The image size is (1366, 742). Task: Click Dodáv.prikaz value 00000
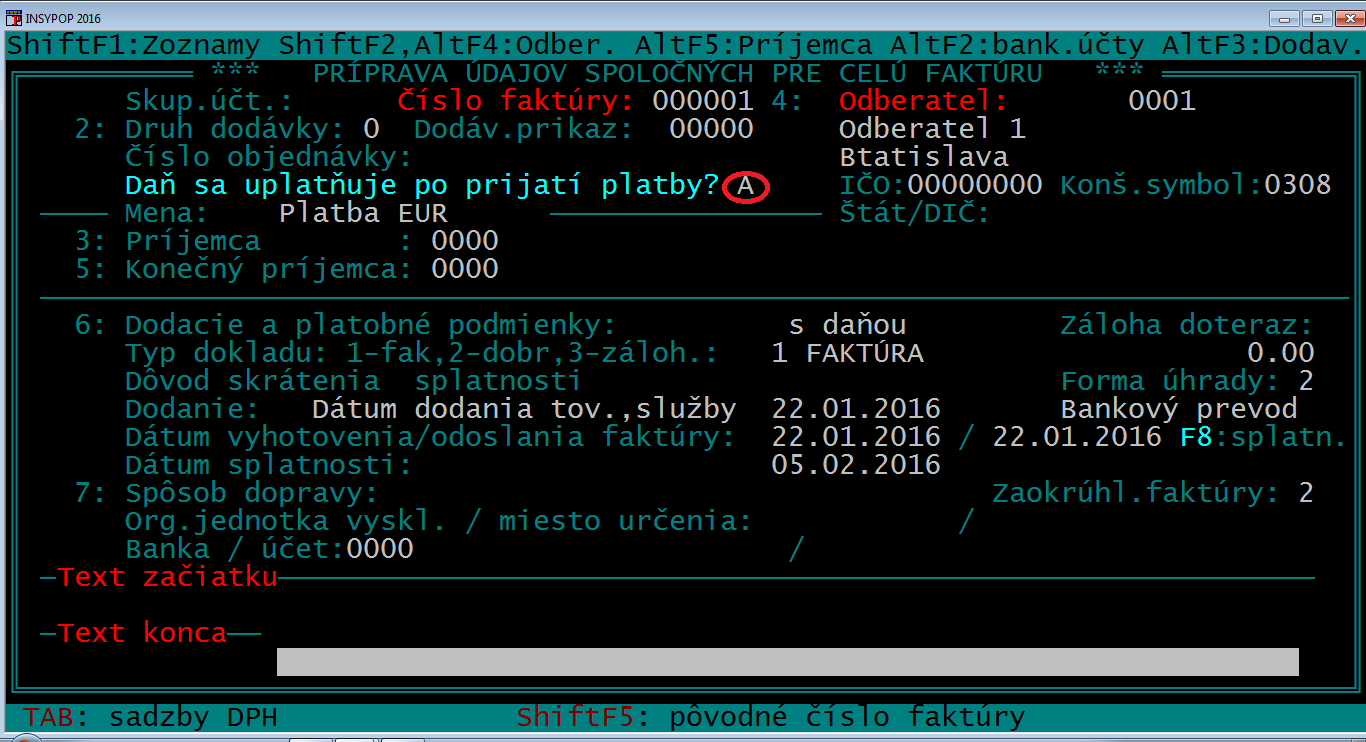coord(711,129)
